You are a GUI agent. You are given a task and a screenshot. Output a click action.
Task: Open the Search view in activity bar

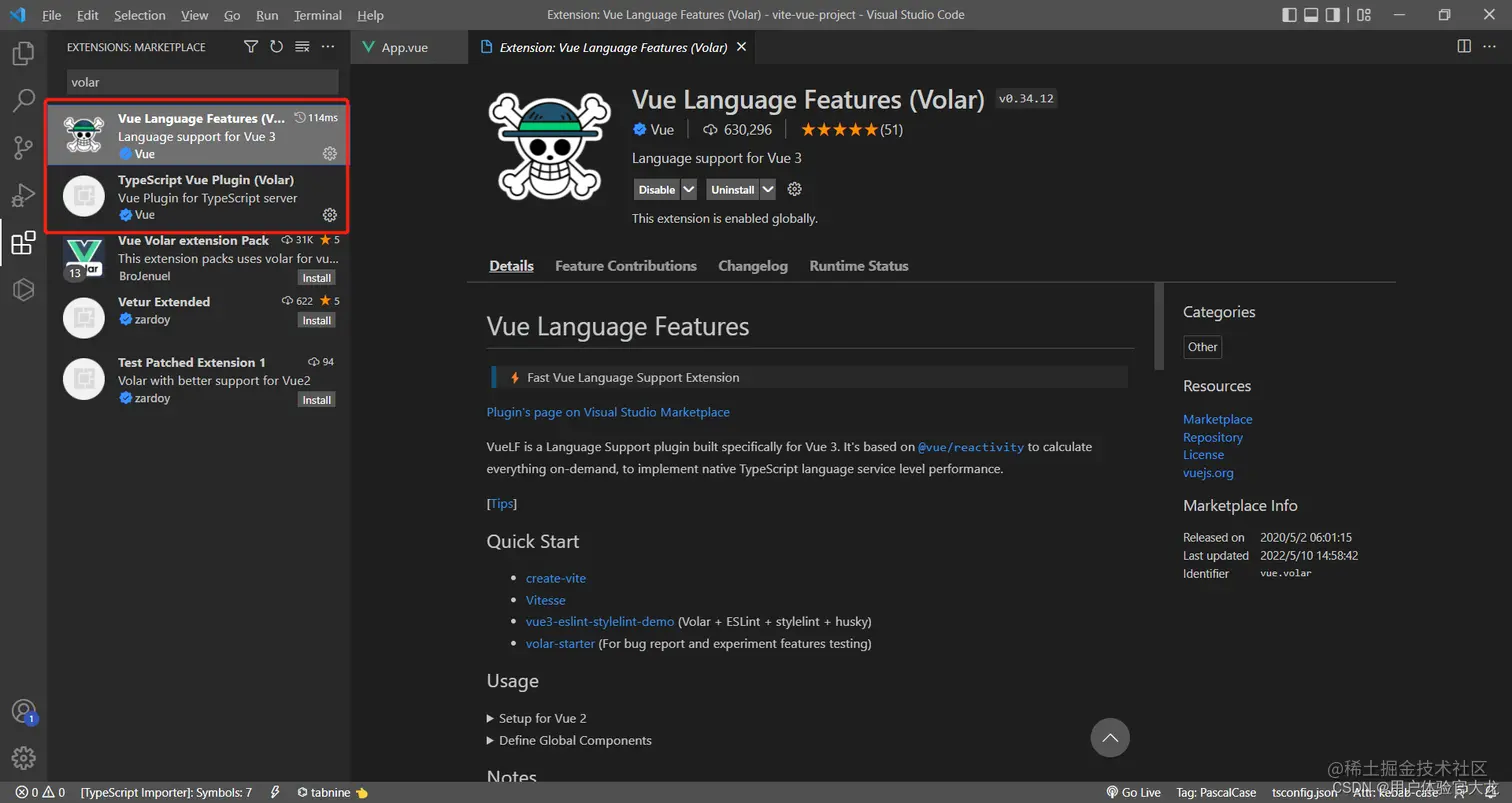[x=23, y=101]
